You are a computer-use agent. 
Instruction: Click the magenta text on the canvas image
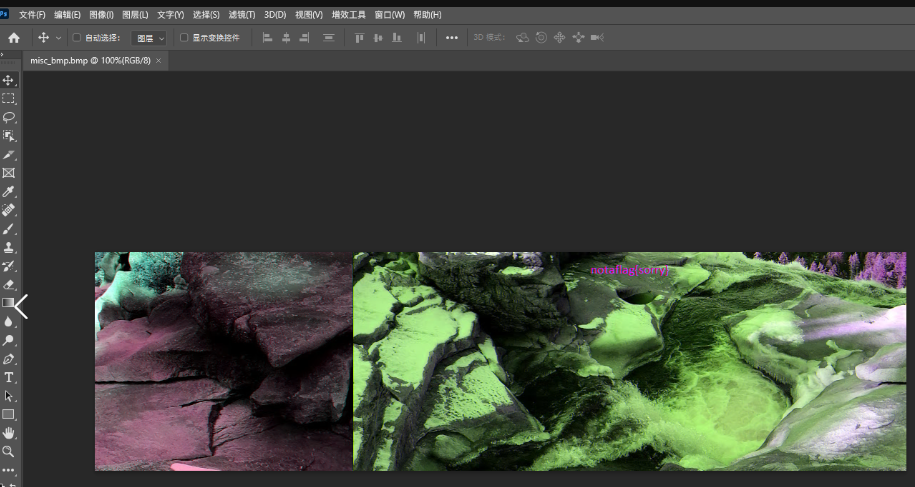tap(629, 270)
